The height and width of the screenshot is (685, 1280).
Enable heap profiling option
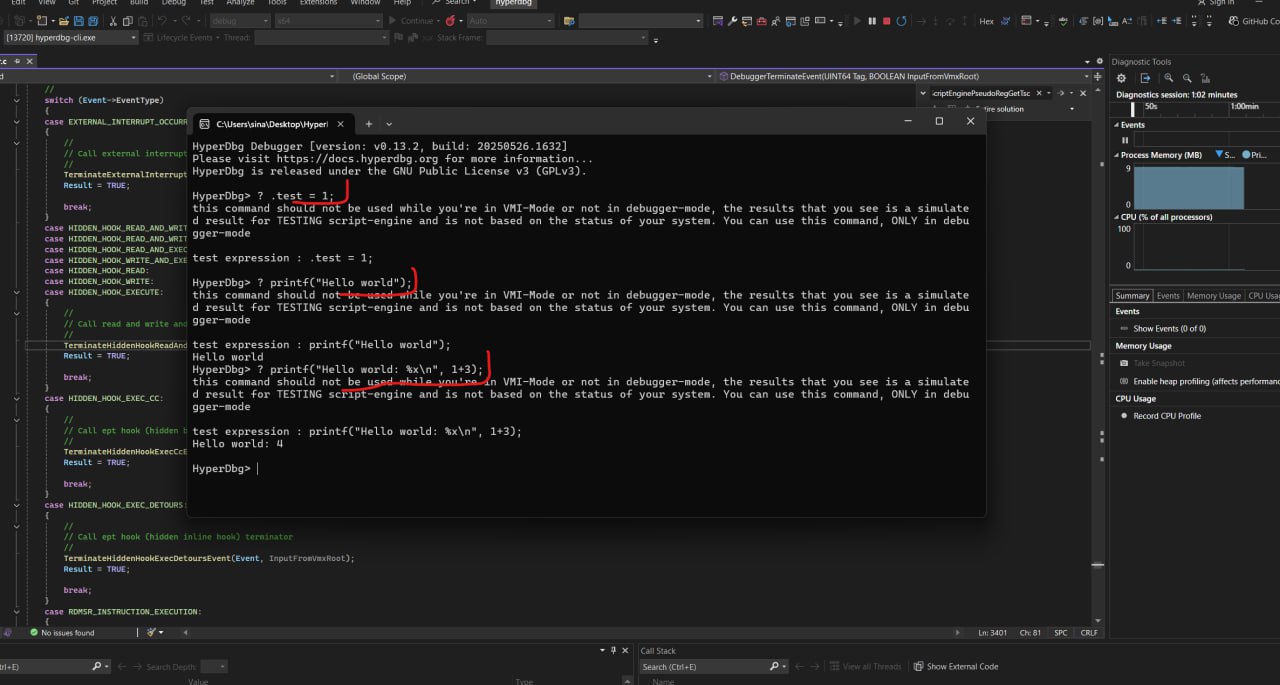point(1199,381)
